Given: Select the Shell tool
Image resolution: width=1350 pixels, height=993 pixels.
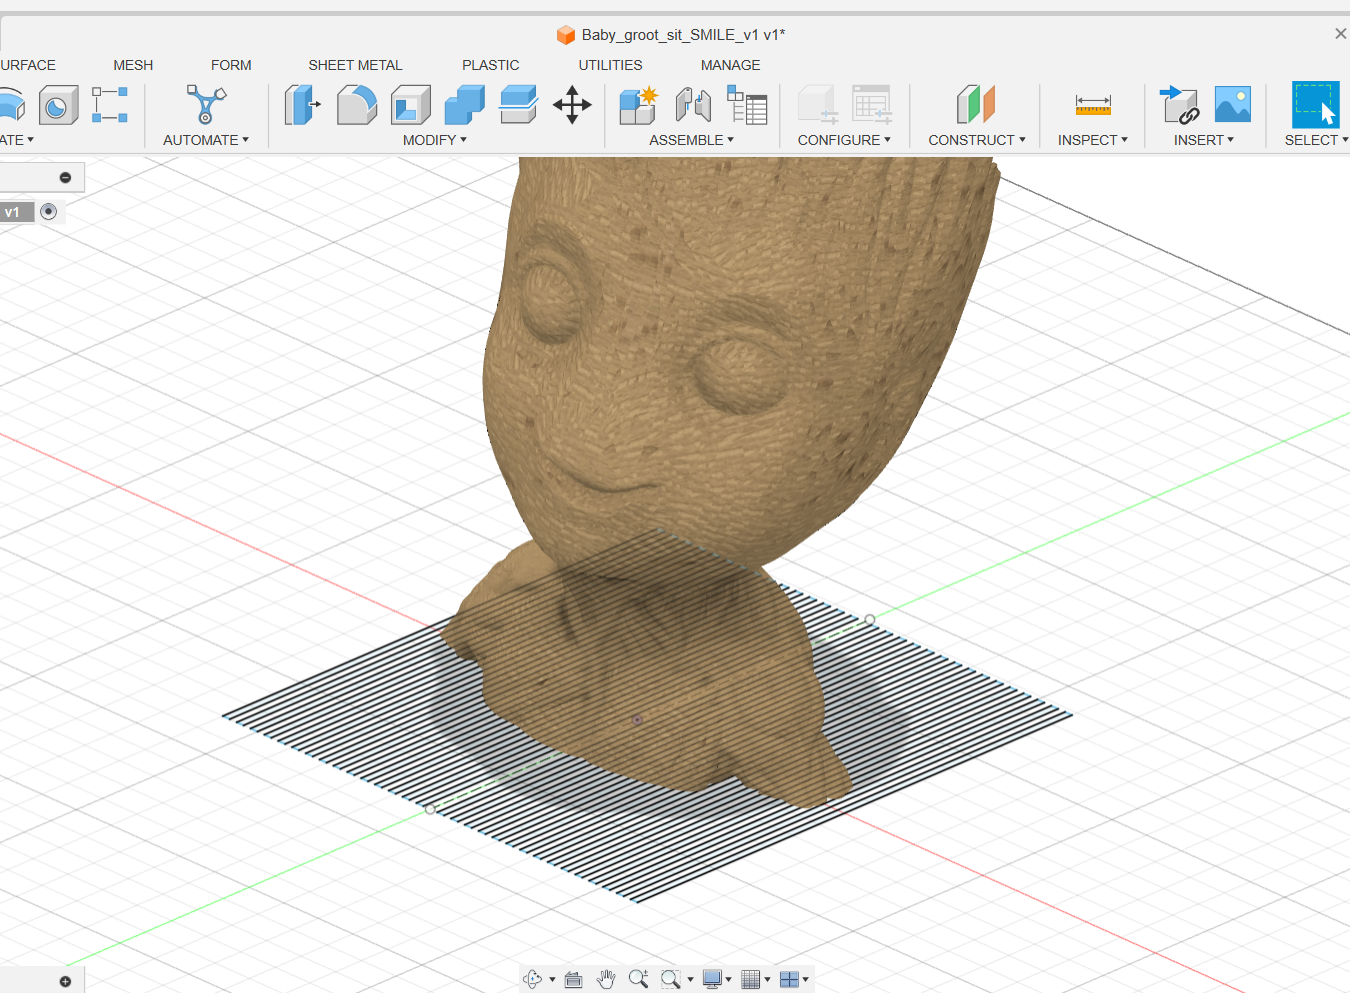Looking at the screenshot, I should pos(410,105).
